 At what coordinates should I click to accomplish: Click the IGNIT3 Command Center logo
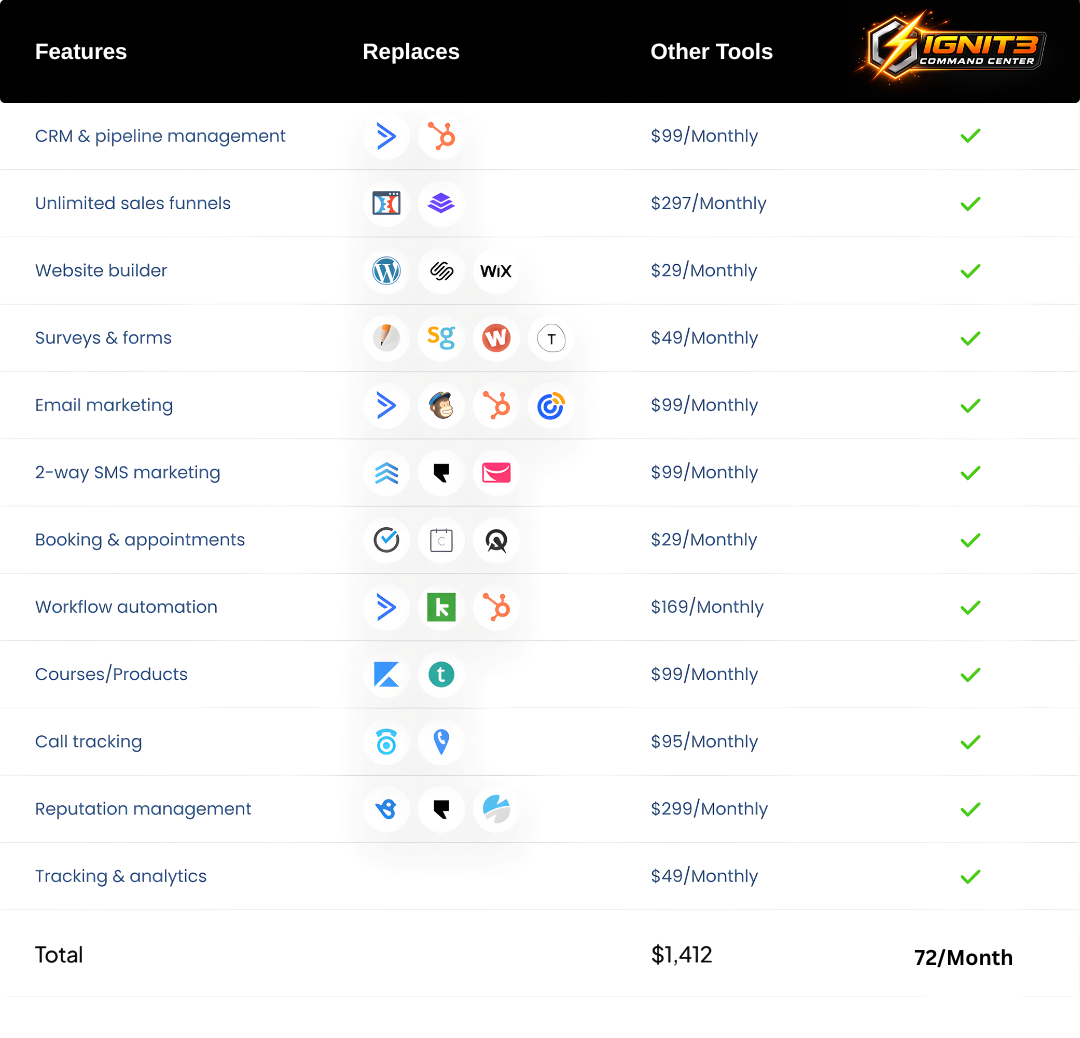click(x=953, y=48)
